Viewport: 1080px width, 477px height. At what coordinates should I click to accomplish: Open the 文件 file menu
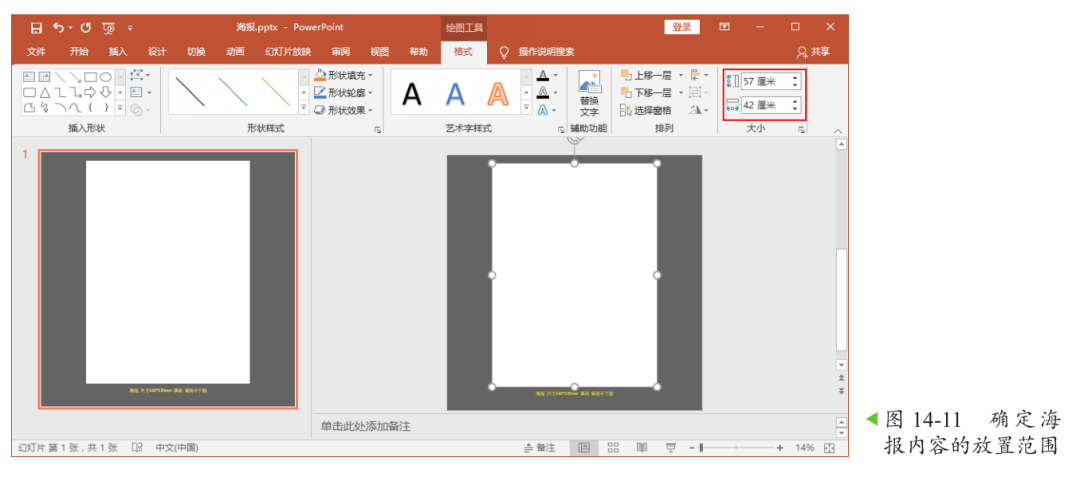pos(37,52)
